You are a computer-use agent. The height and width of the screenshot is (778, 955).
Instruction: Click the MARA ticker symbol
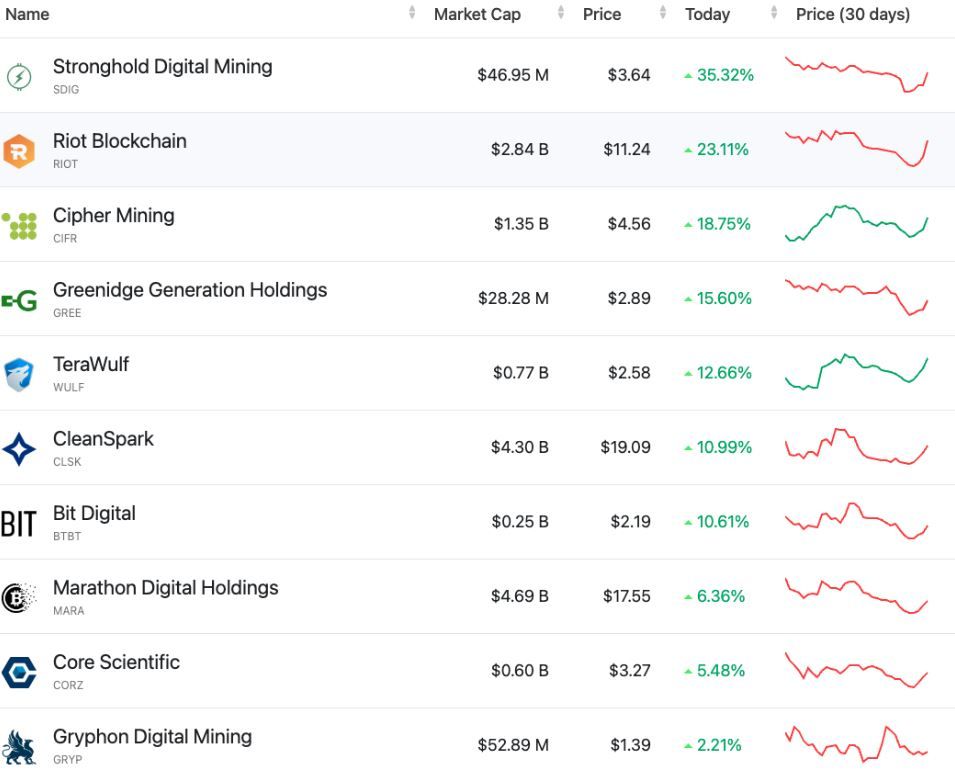[68, 610]
